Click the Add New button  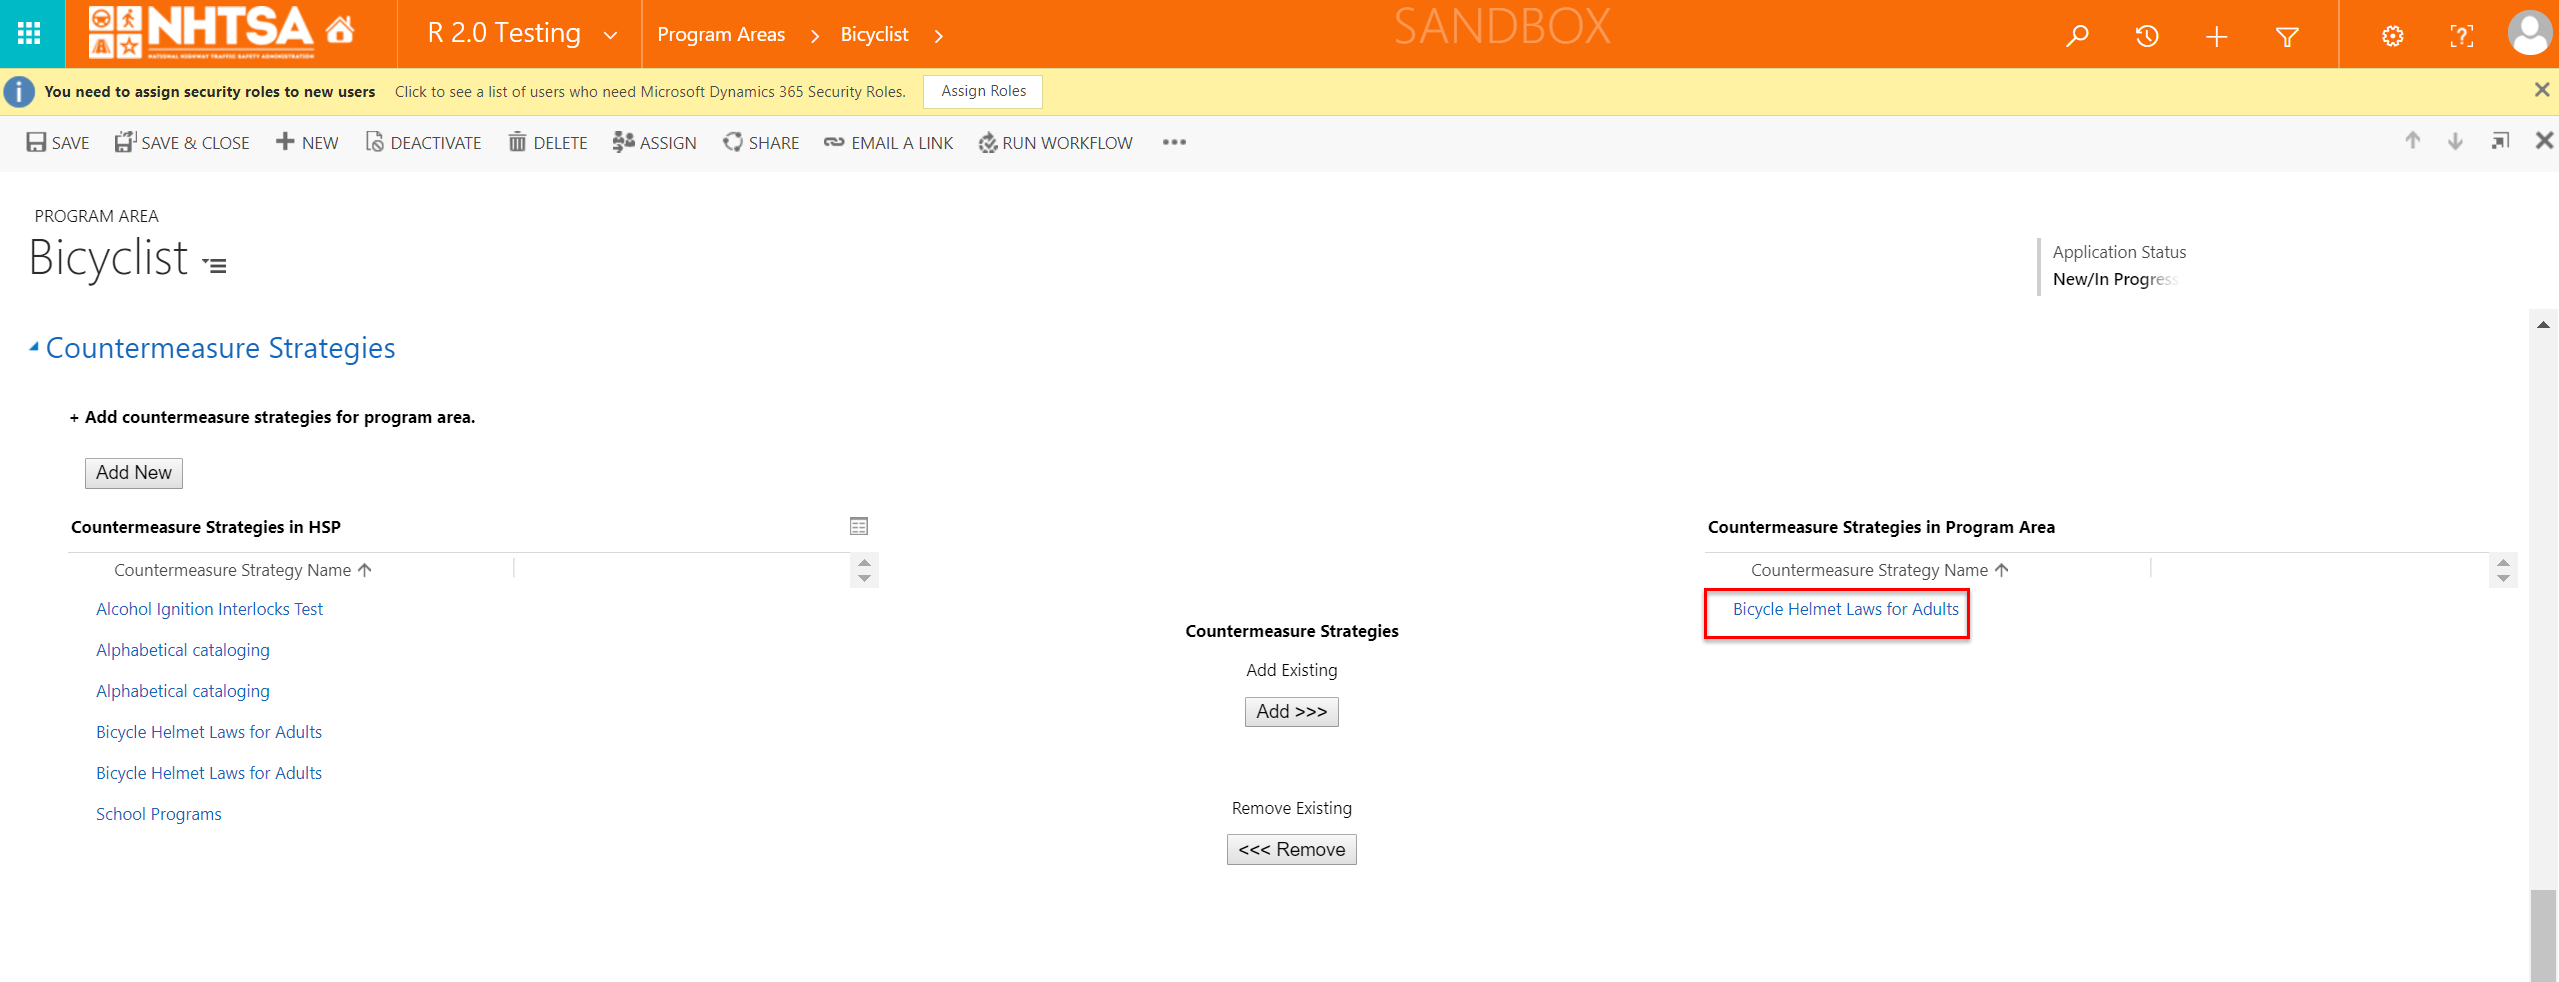tap(134, 473)
